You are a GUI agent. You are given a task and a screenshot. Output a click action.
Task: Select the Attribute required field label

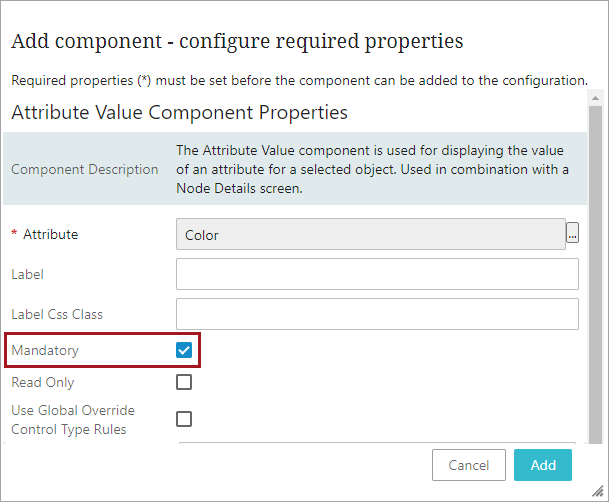tap(50, 234)
